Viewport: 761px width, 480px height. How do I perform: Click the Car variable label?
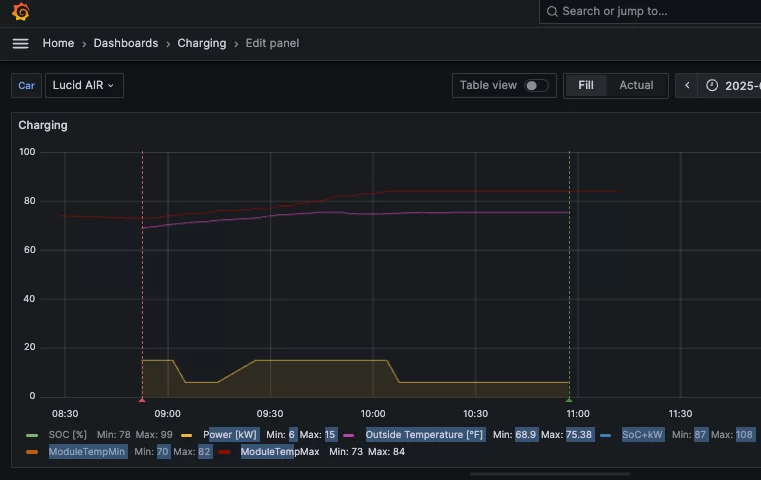26,85
